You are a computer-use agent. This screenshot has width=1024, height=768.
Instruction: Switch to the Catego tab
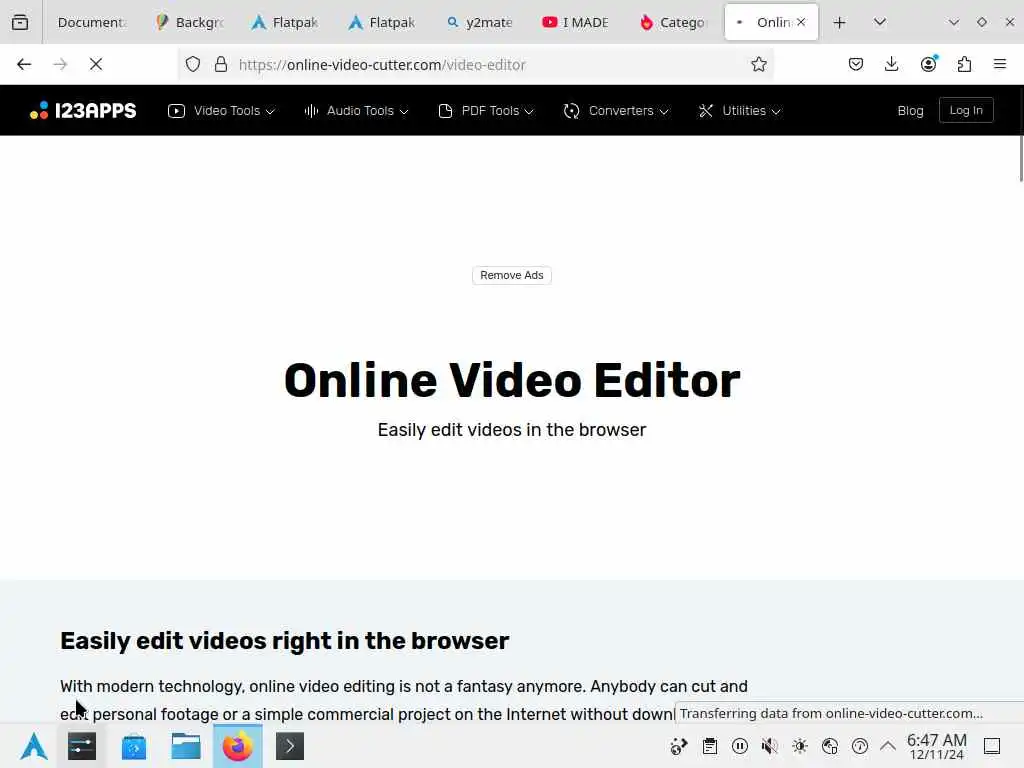pyautogui.click(x=673, y=22)
